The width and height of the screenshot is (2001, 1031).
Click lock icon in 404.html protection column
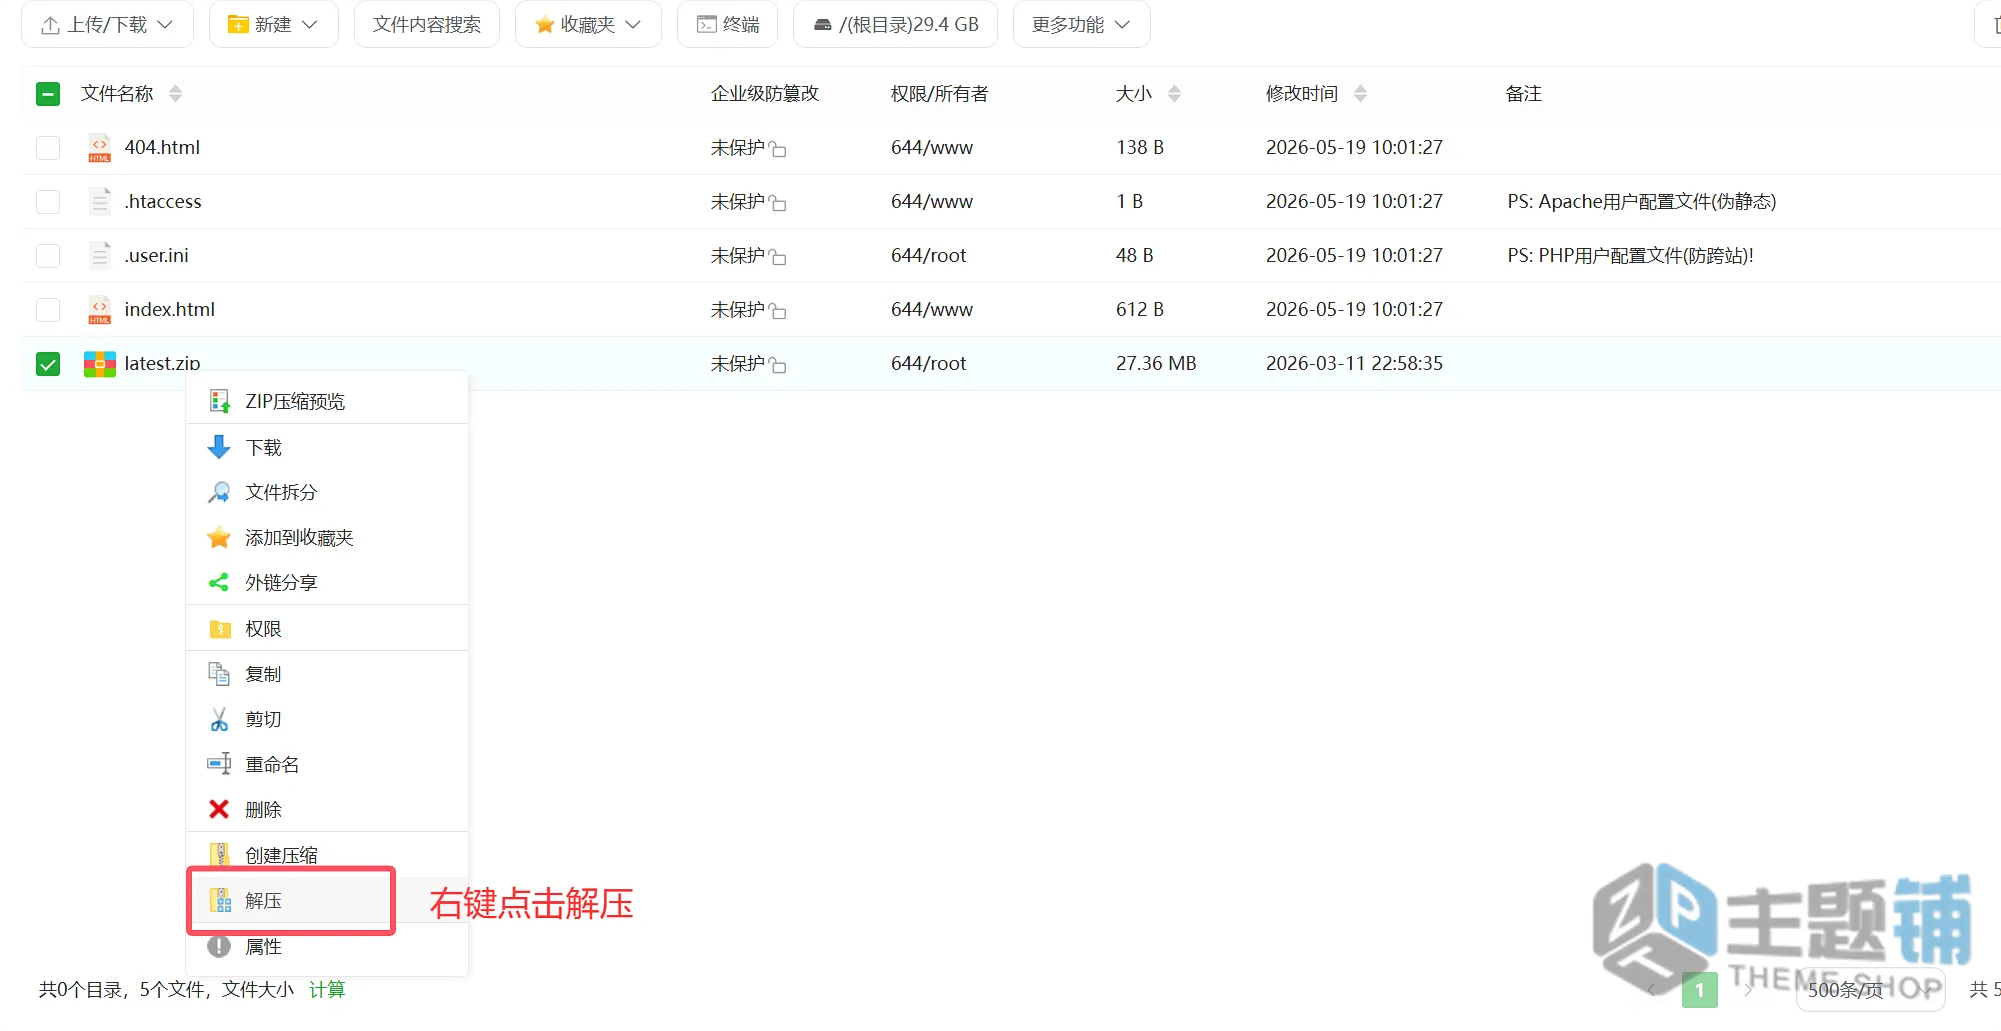(777, 149)
